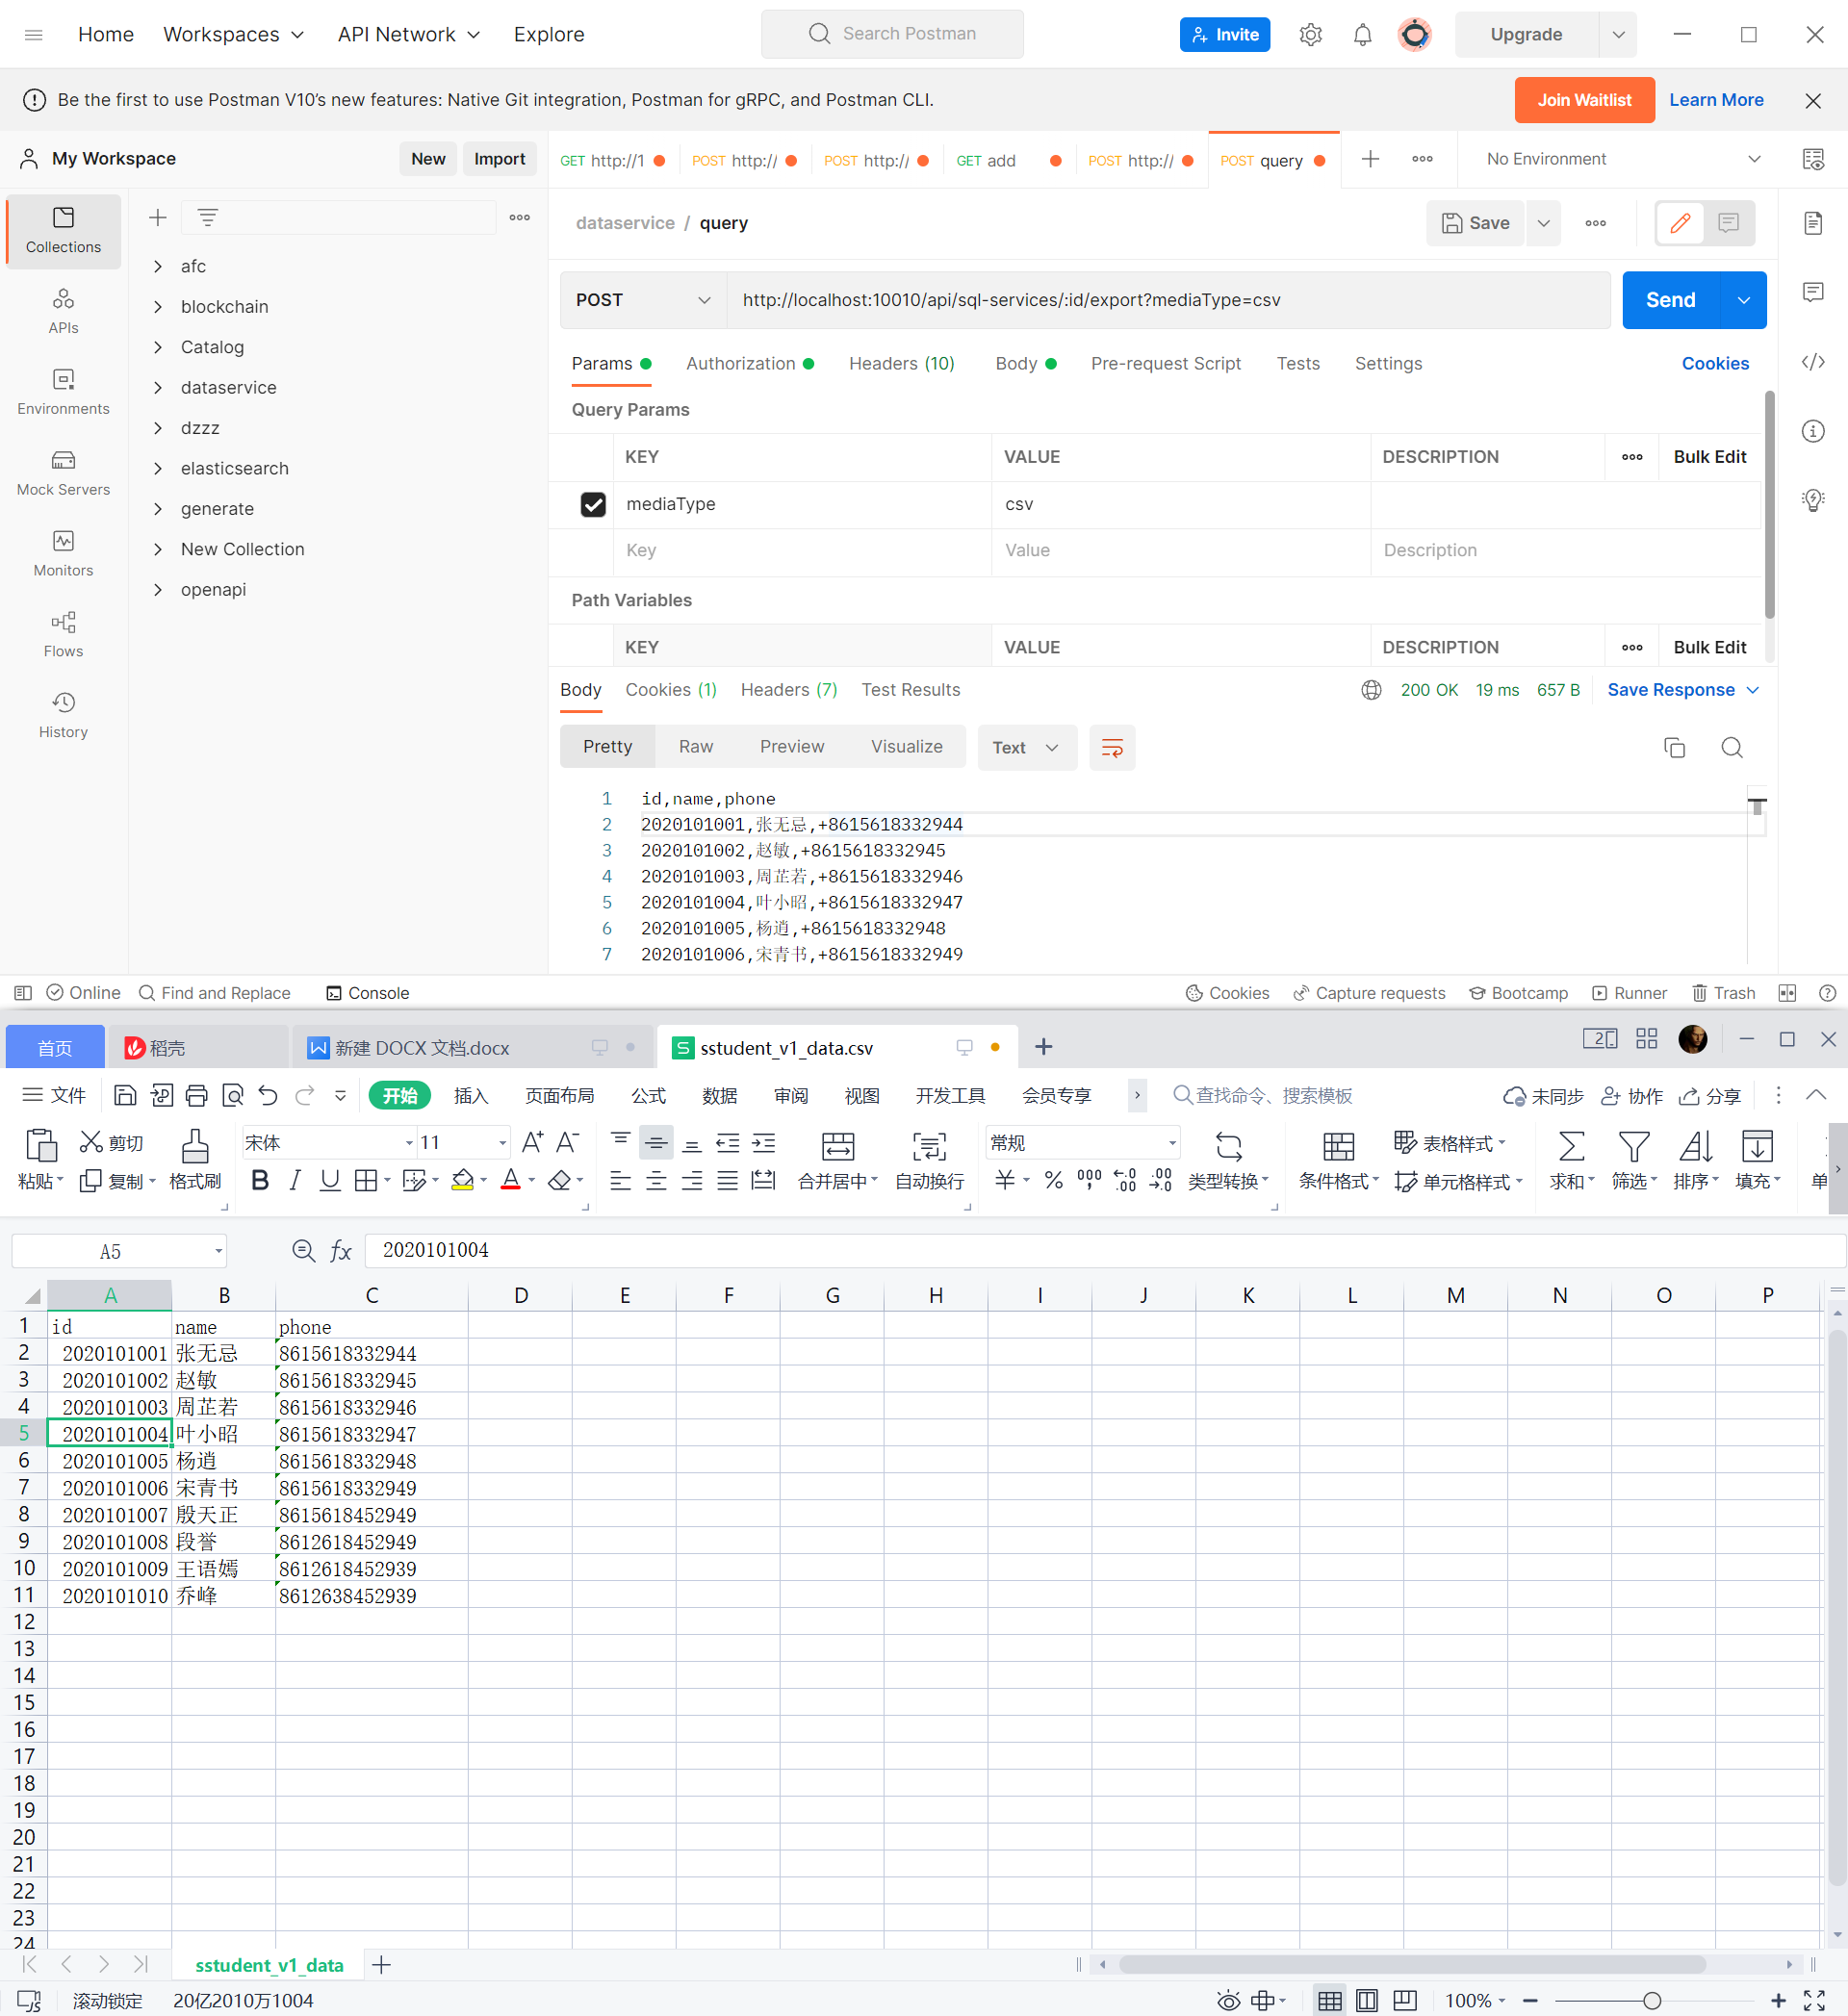Click the Filter (筛选) icon
Screen dimensions: 1848x2016
(1633, 1160)
